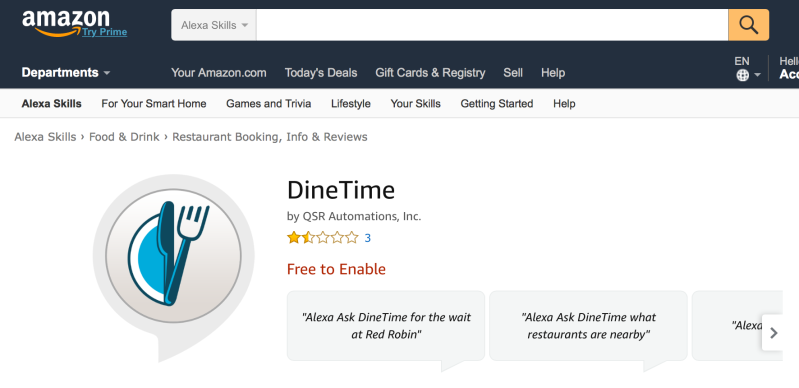Open the For Your Smart Home tab

click(x=154, y=104)
